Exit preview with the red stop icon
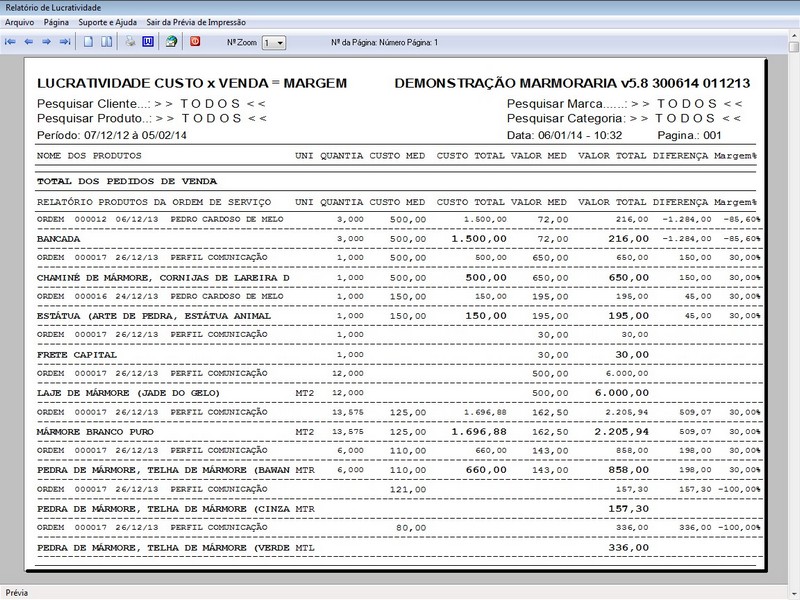The height and width of the screenshot is (600, 800). point(196,42)
